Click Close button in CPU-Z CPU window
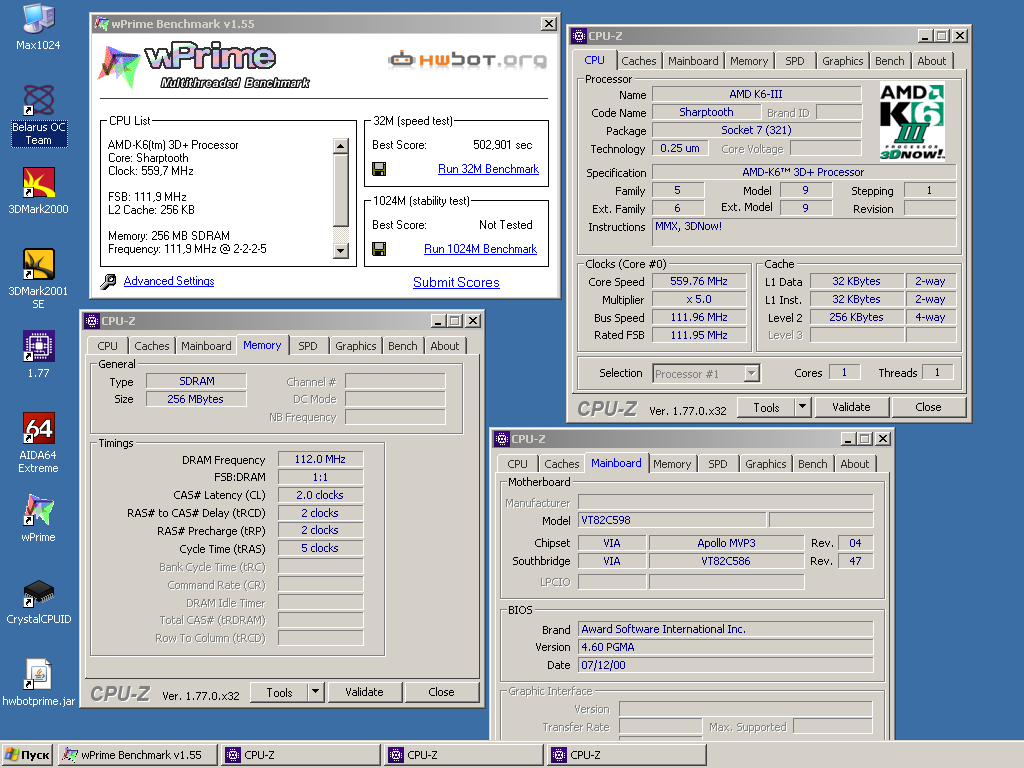 [928, 407]
